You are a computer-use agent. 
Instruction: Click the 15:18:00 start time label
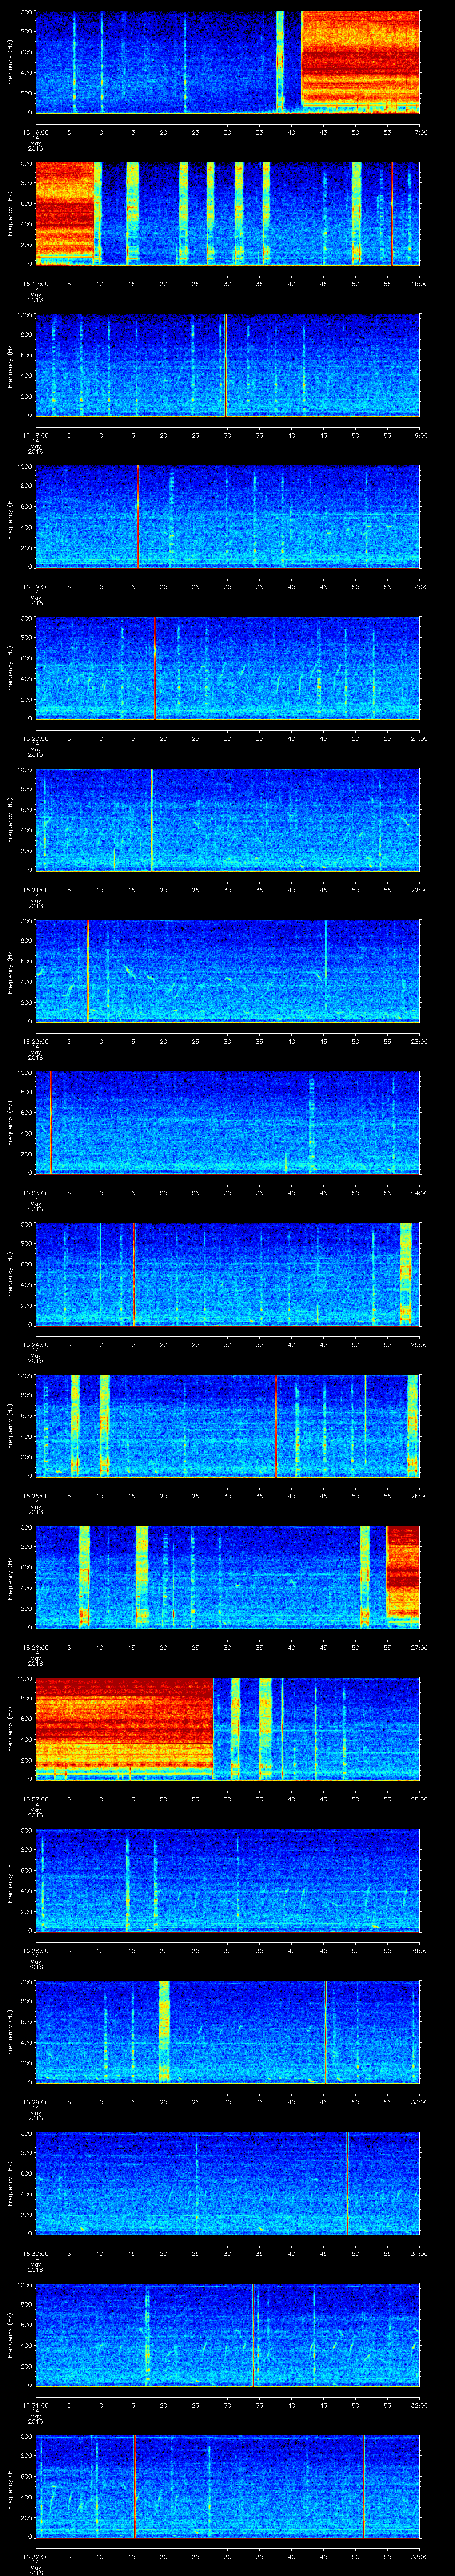tap(36, 435)
